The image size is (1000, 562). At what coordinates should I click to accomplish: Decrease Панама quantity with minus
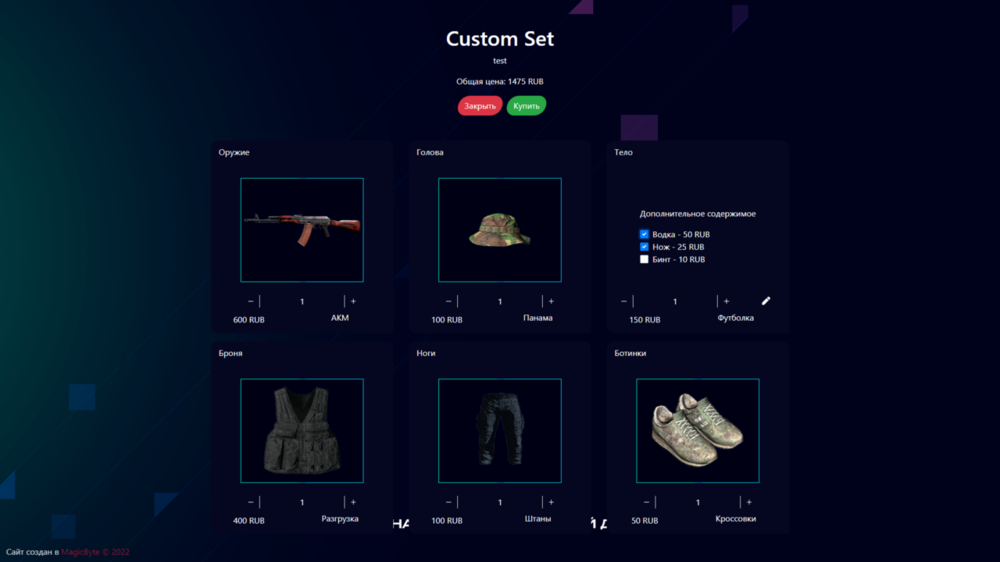click(x=448, y=301)
